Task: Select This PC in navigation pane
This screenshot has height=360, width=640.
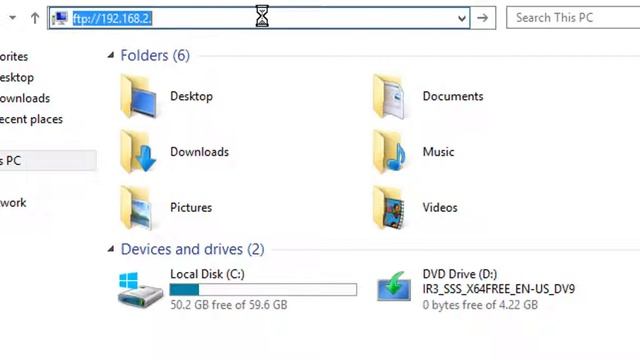Action: pyautogui.click(x=48, y=160)
